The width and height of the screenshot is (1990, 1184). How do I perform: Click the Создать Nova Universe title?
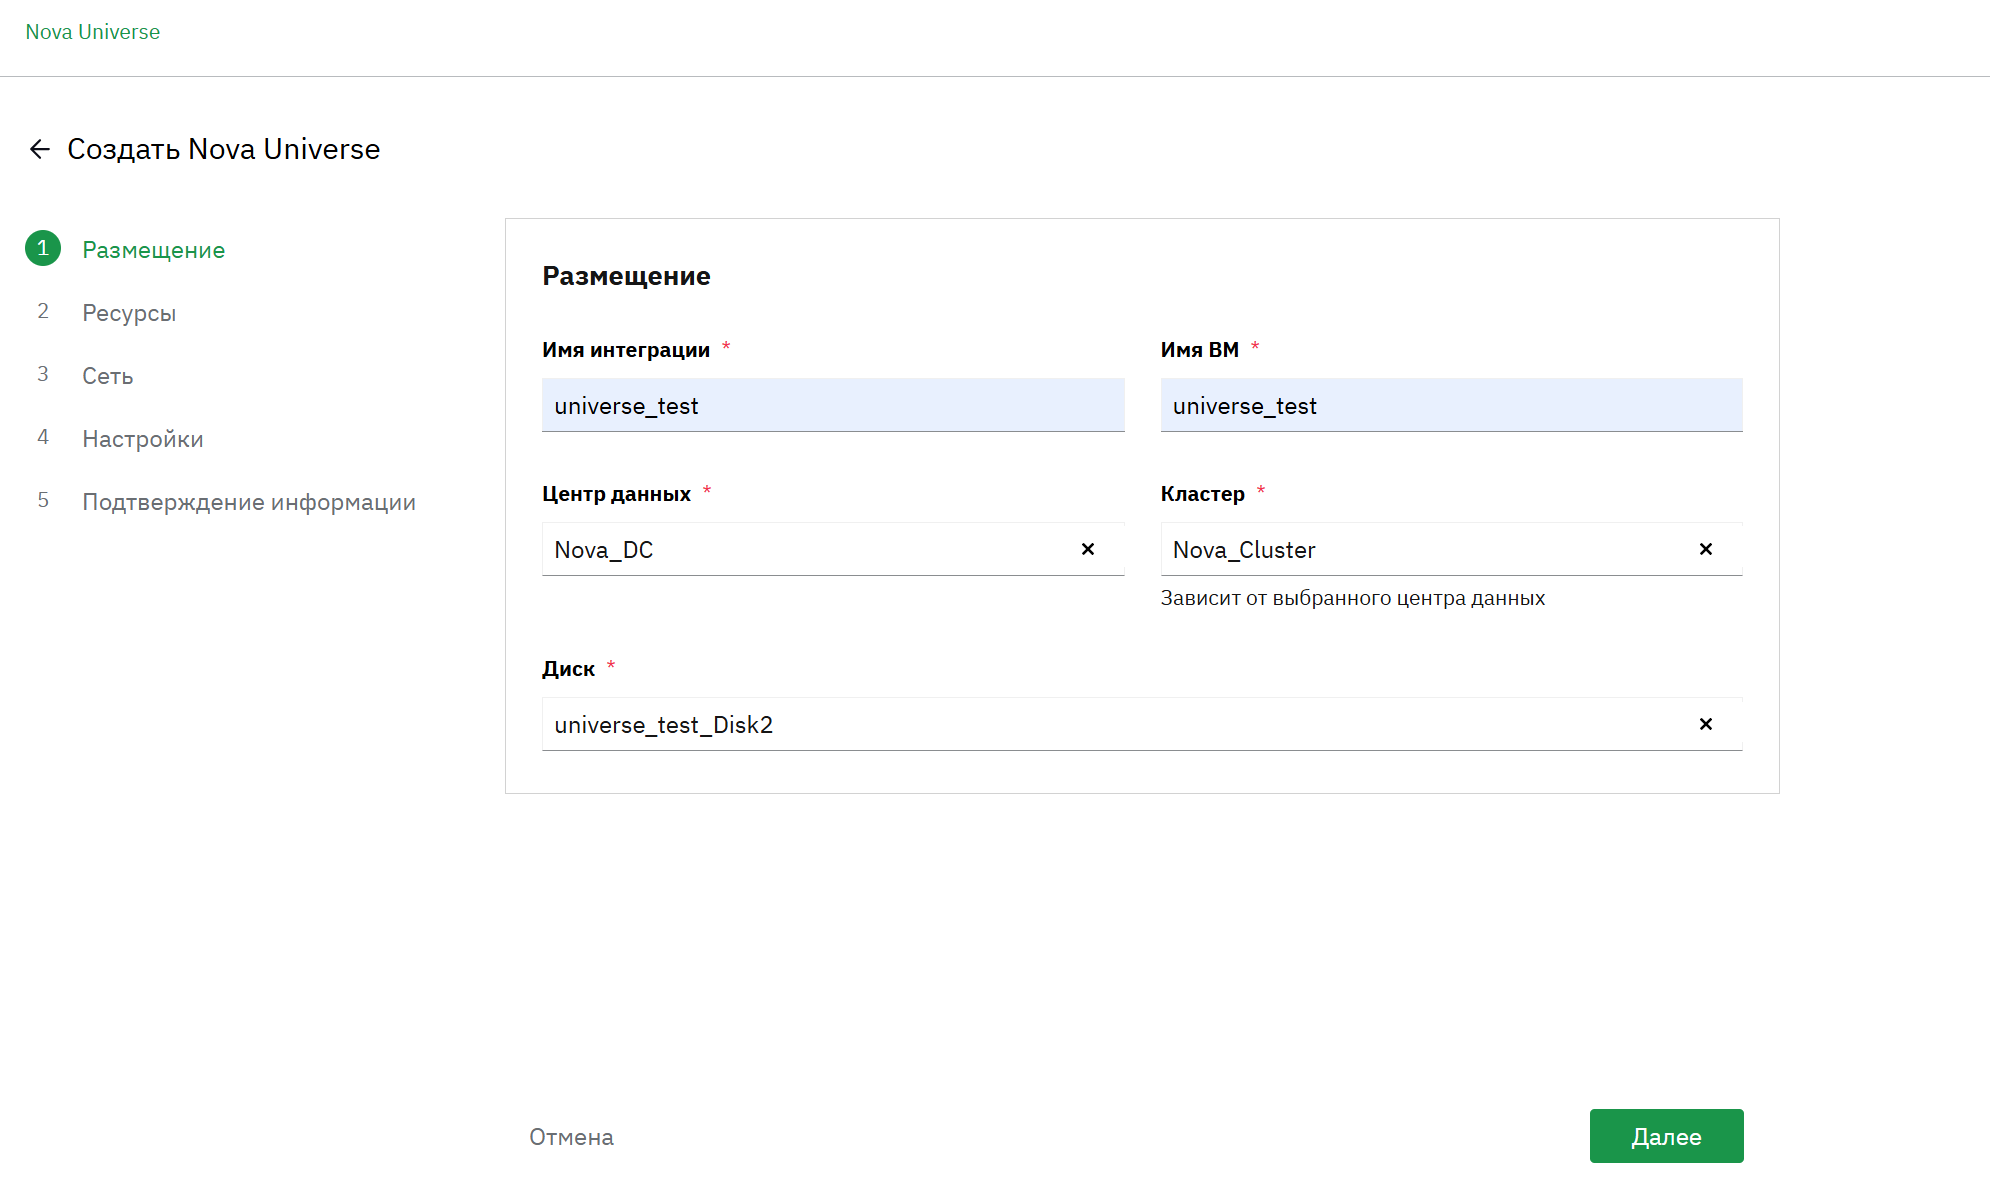224,149
